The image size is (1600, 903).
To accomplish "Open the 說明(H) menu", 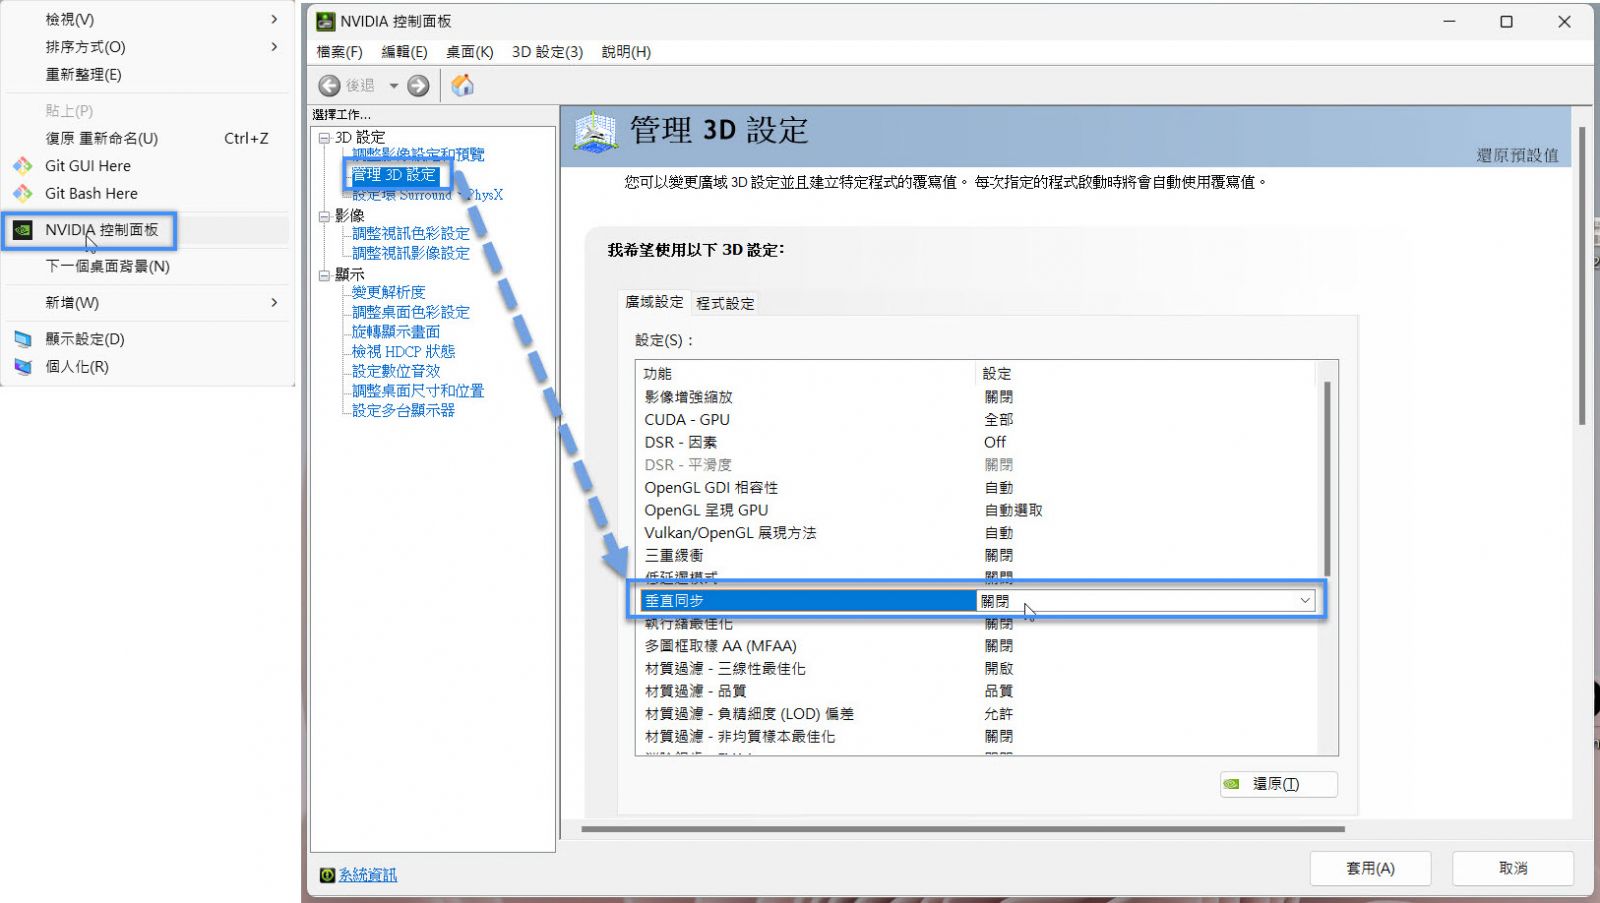I will tap(626, 52).
